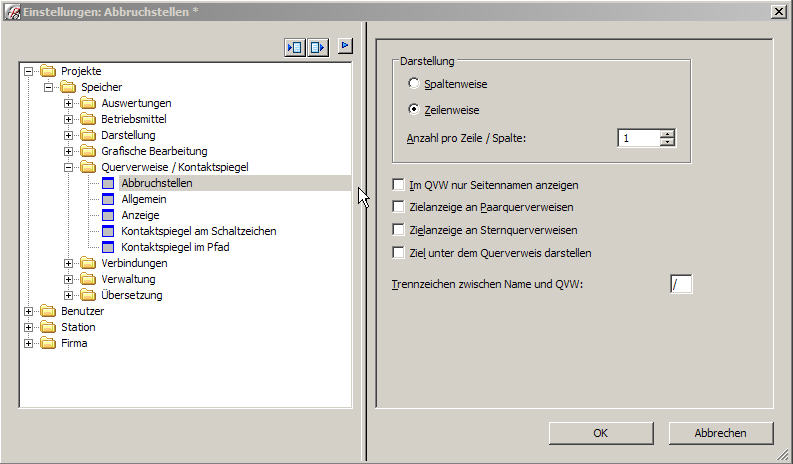Check Zielanzeige an Sternquerverweisen
The image size is (793, 464).
click(x=399, y=230)
